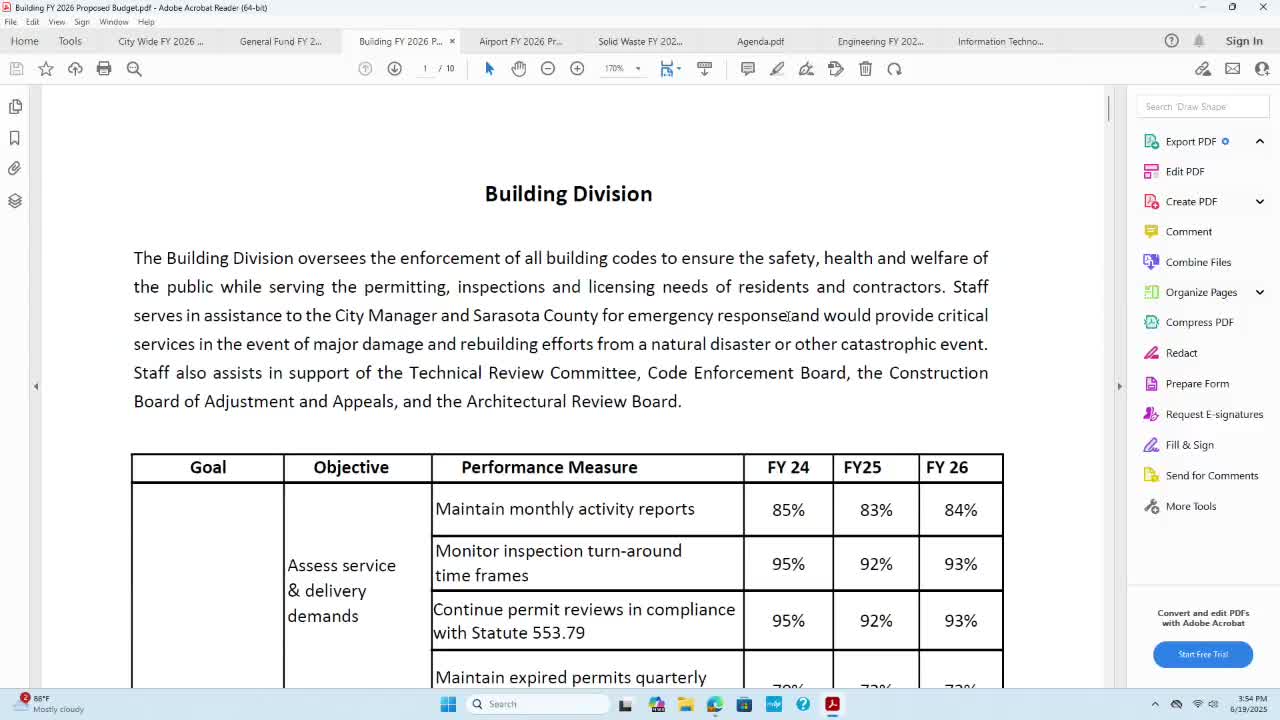Click the page number input field
The width and height of the screenshot is (1280, 720).
click(x=425, y=69)
